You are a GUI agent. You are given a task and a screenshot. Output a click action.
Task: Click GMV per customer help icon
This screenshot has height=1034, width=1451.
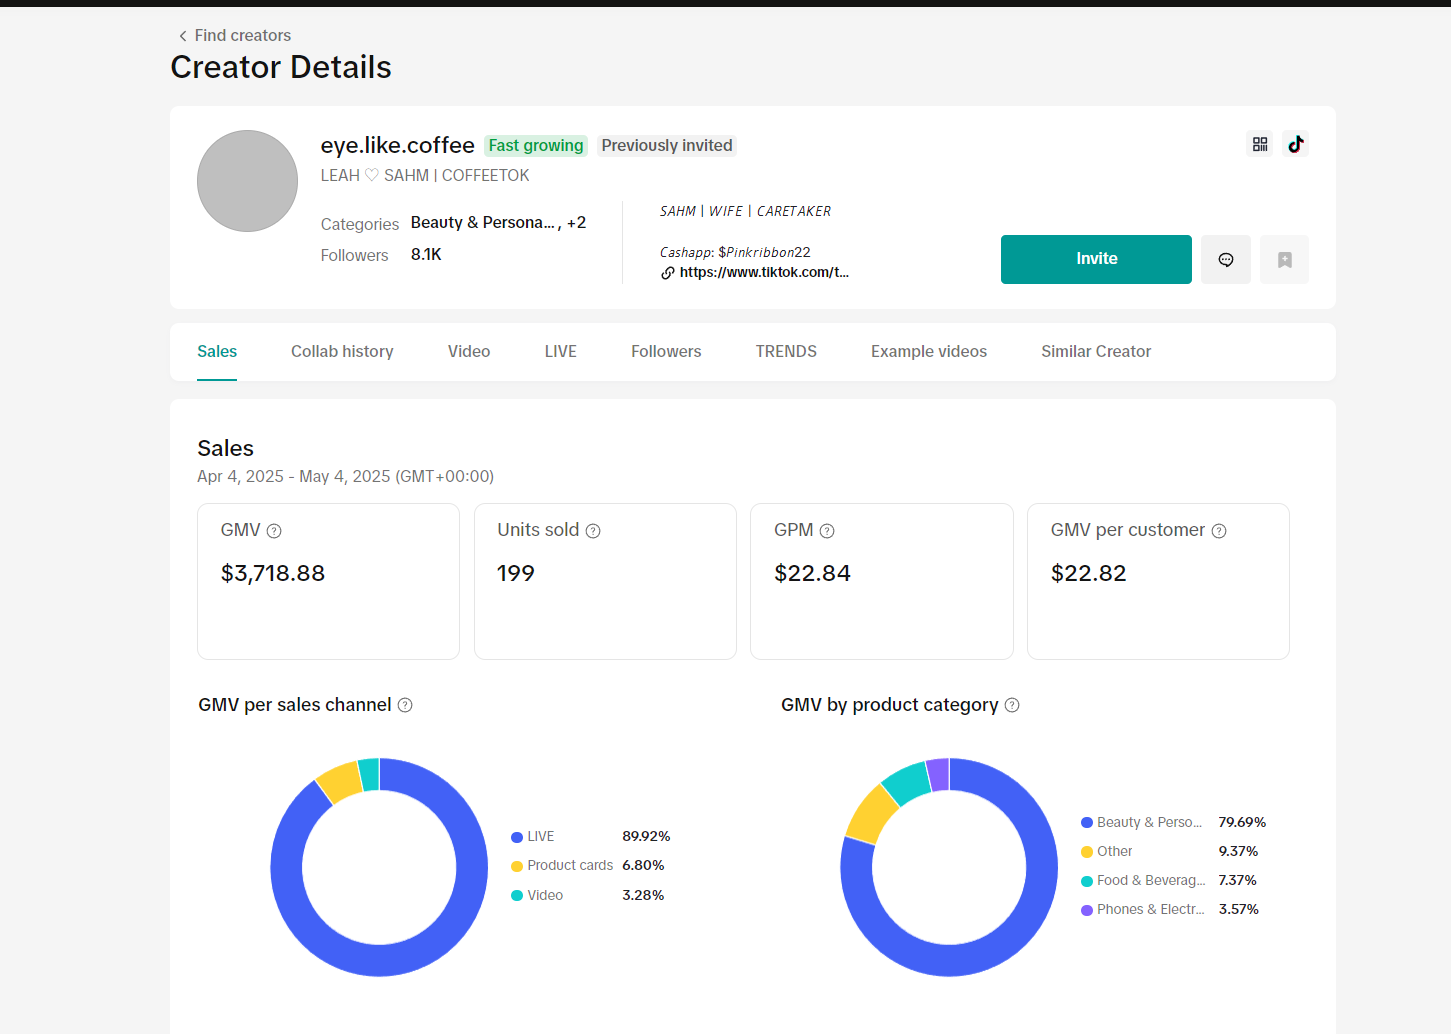click(x=1219, y=531)
